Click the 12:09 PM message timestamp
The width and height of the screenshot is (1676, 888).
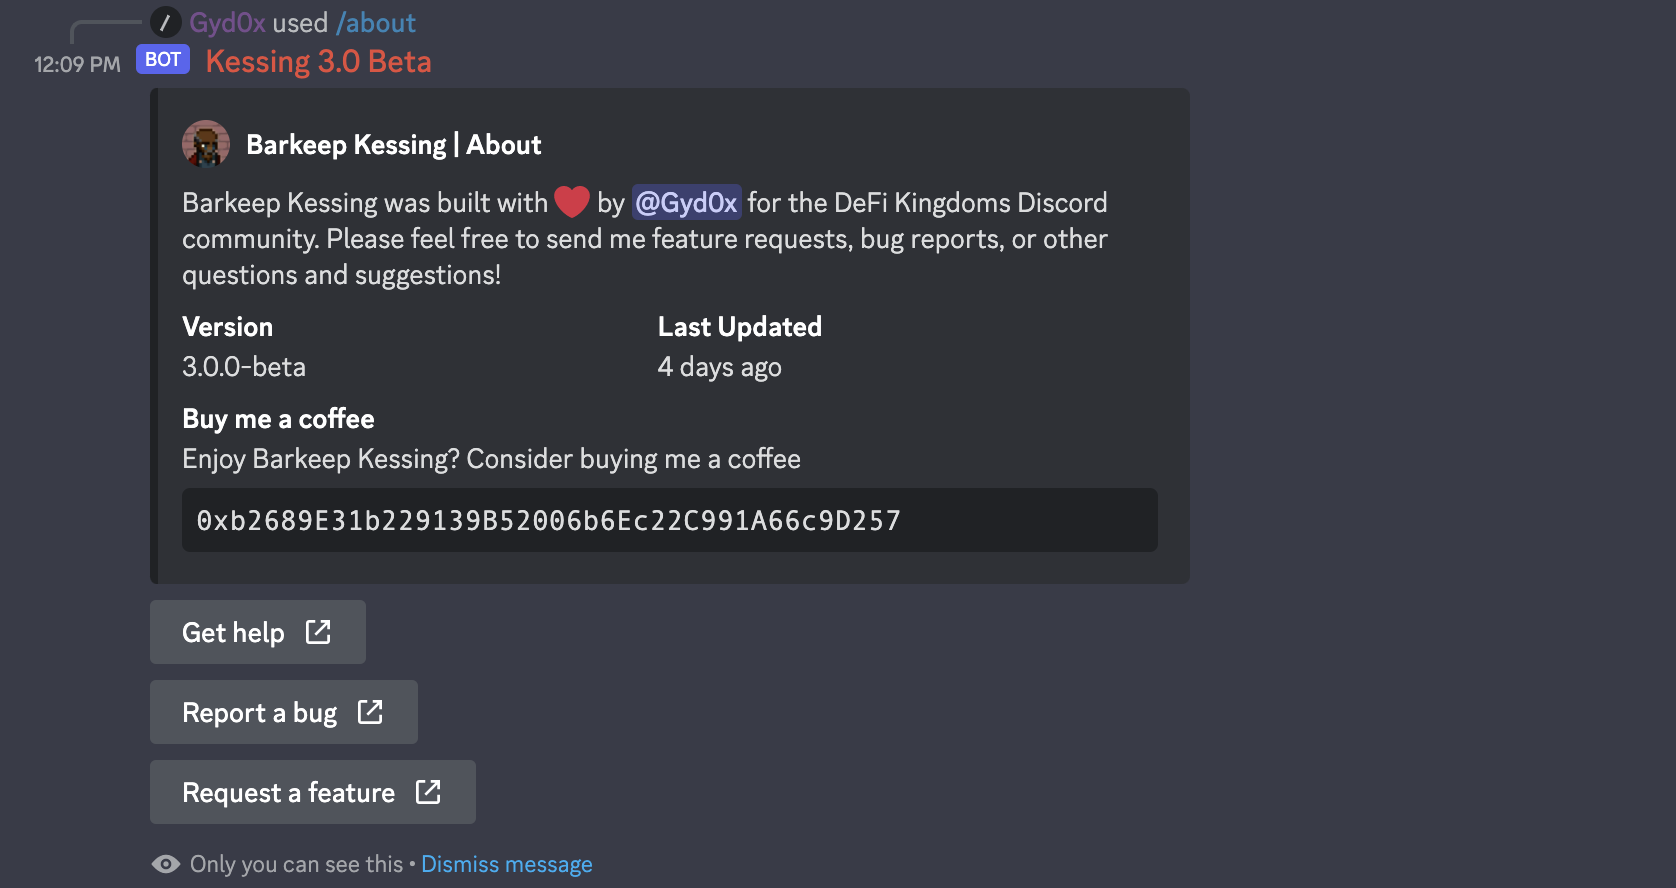point(77,65)
